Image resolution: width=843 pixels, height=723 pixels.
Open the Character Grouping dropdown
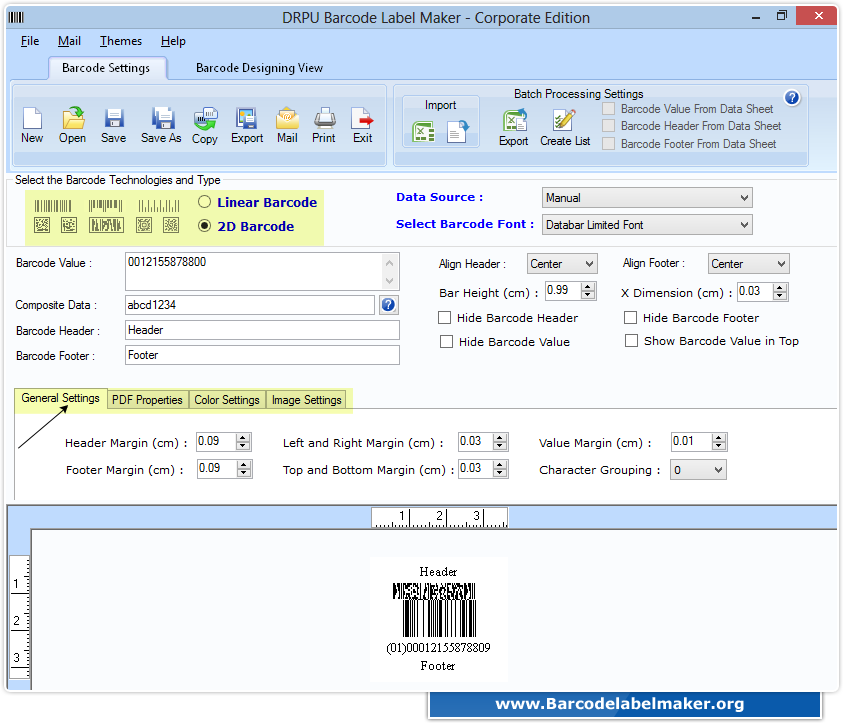tap(698, 470)
